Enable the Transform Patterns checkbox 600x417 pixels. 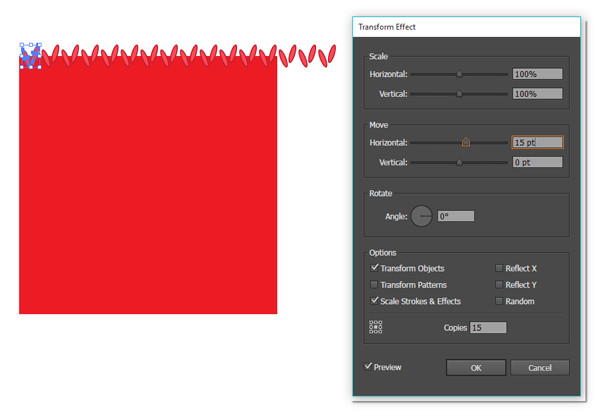coord(374,284)
